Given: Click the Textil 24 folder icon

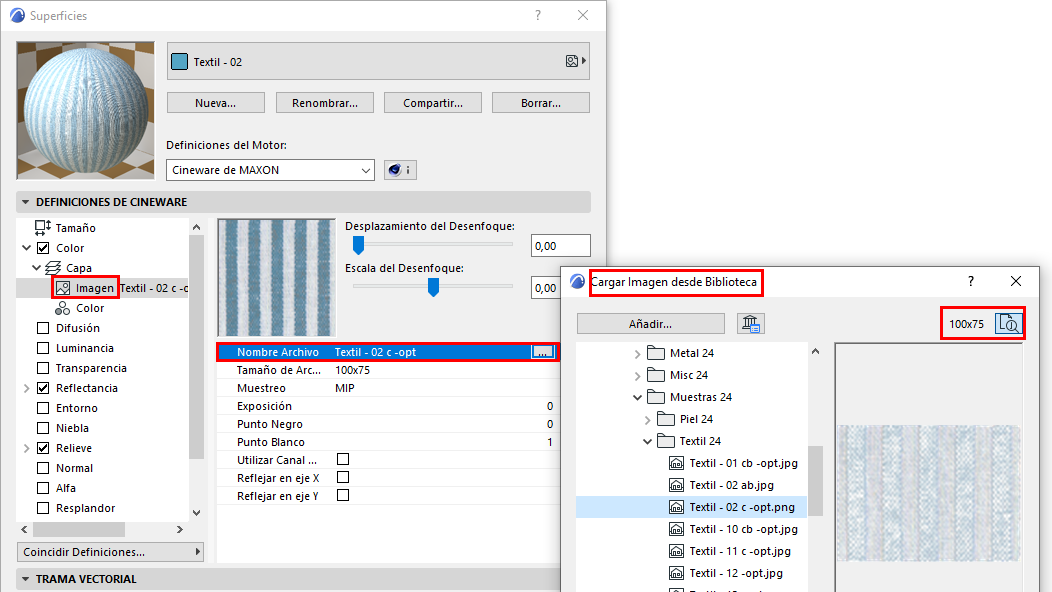Looking at the screenshot, I should (666, 441).
